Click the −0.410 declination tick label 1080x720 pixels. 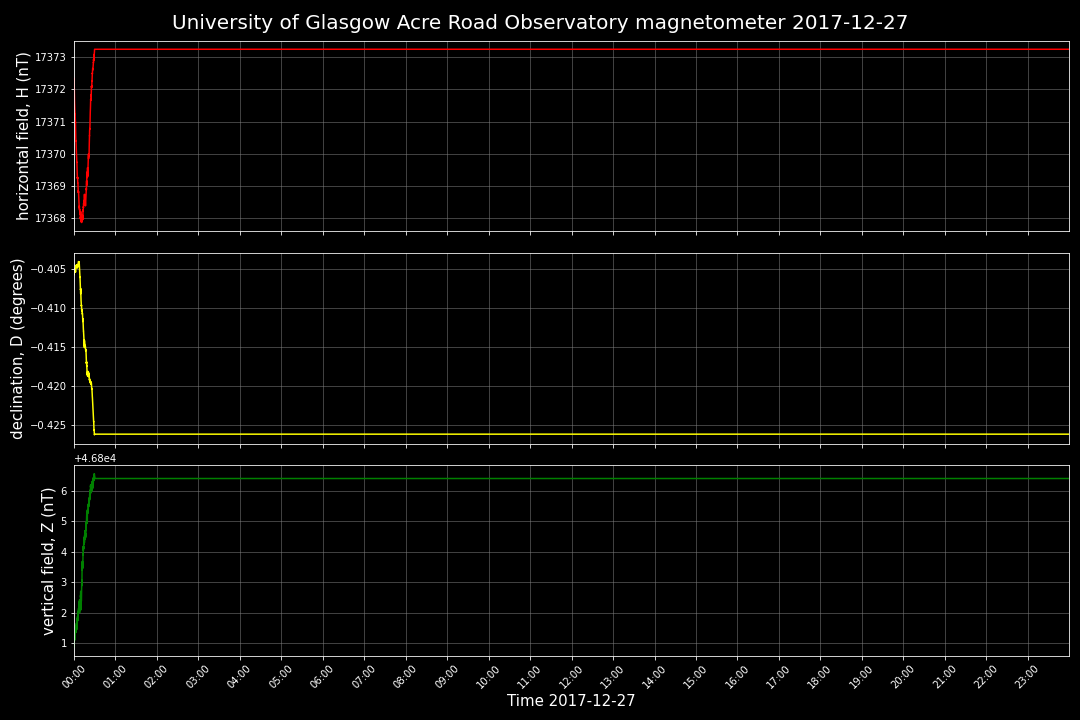coord(48,308)
